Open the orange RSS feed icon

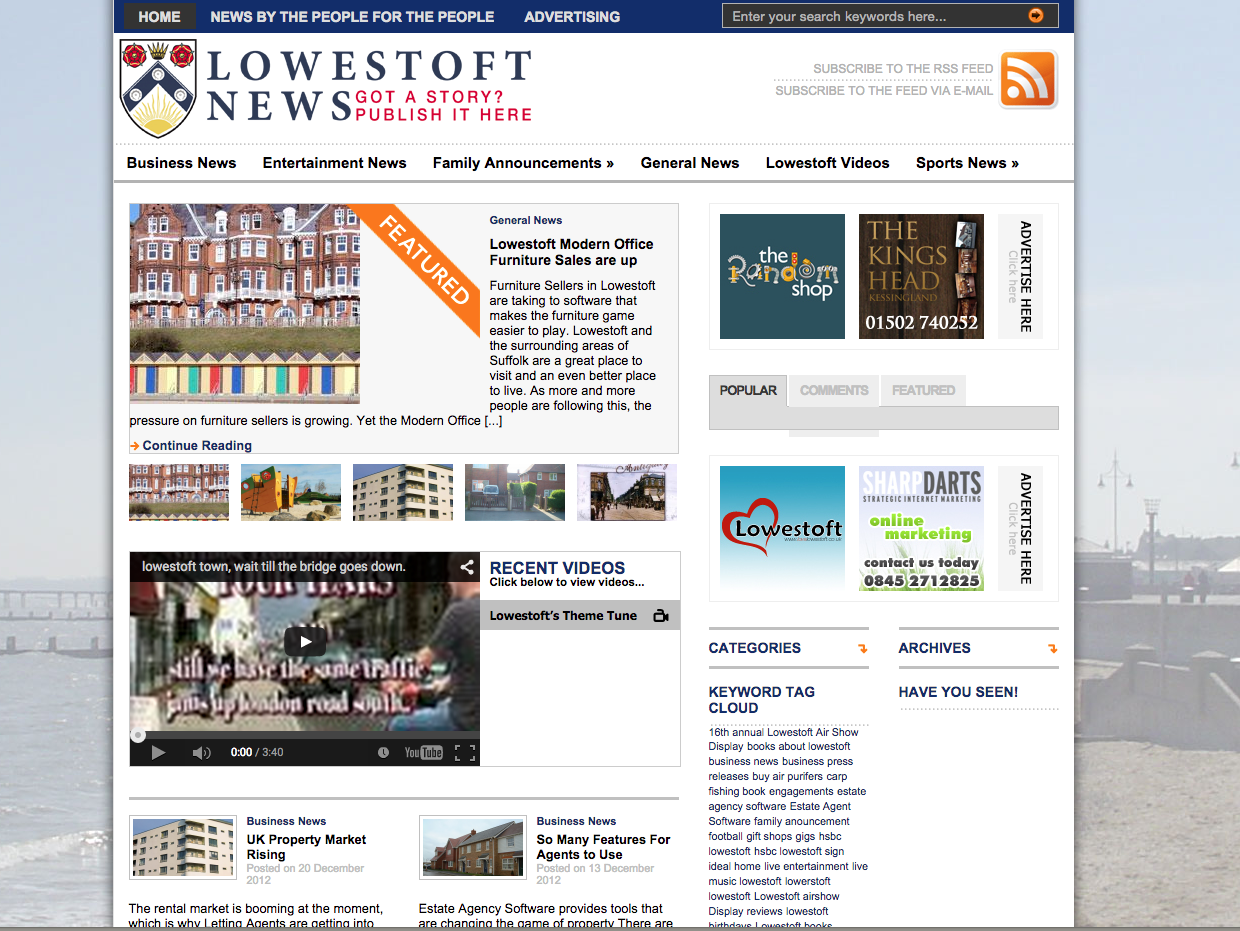(x=1028, y=79)
